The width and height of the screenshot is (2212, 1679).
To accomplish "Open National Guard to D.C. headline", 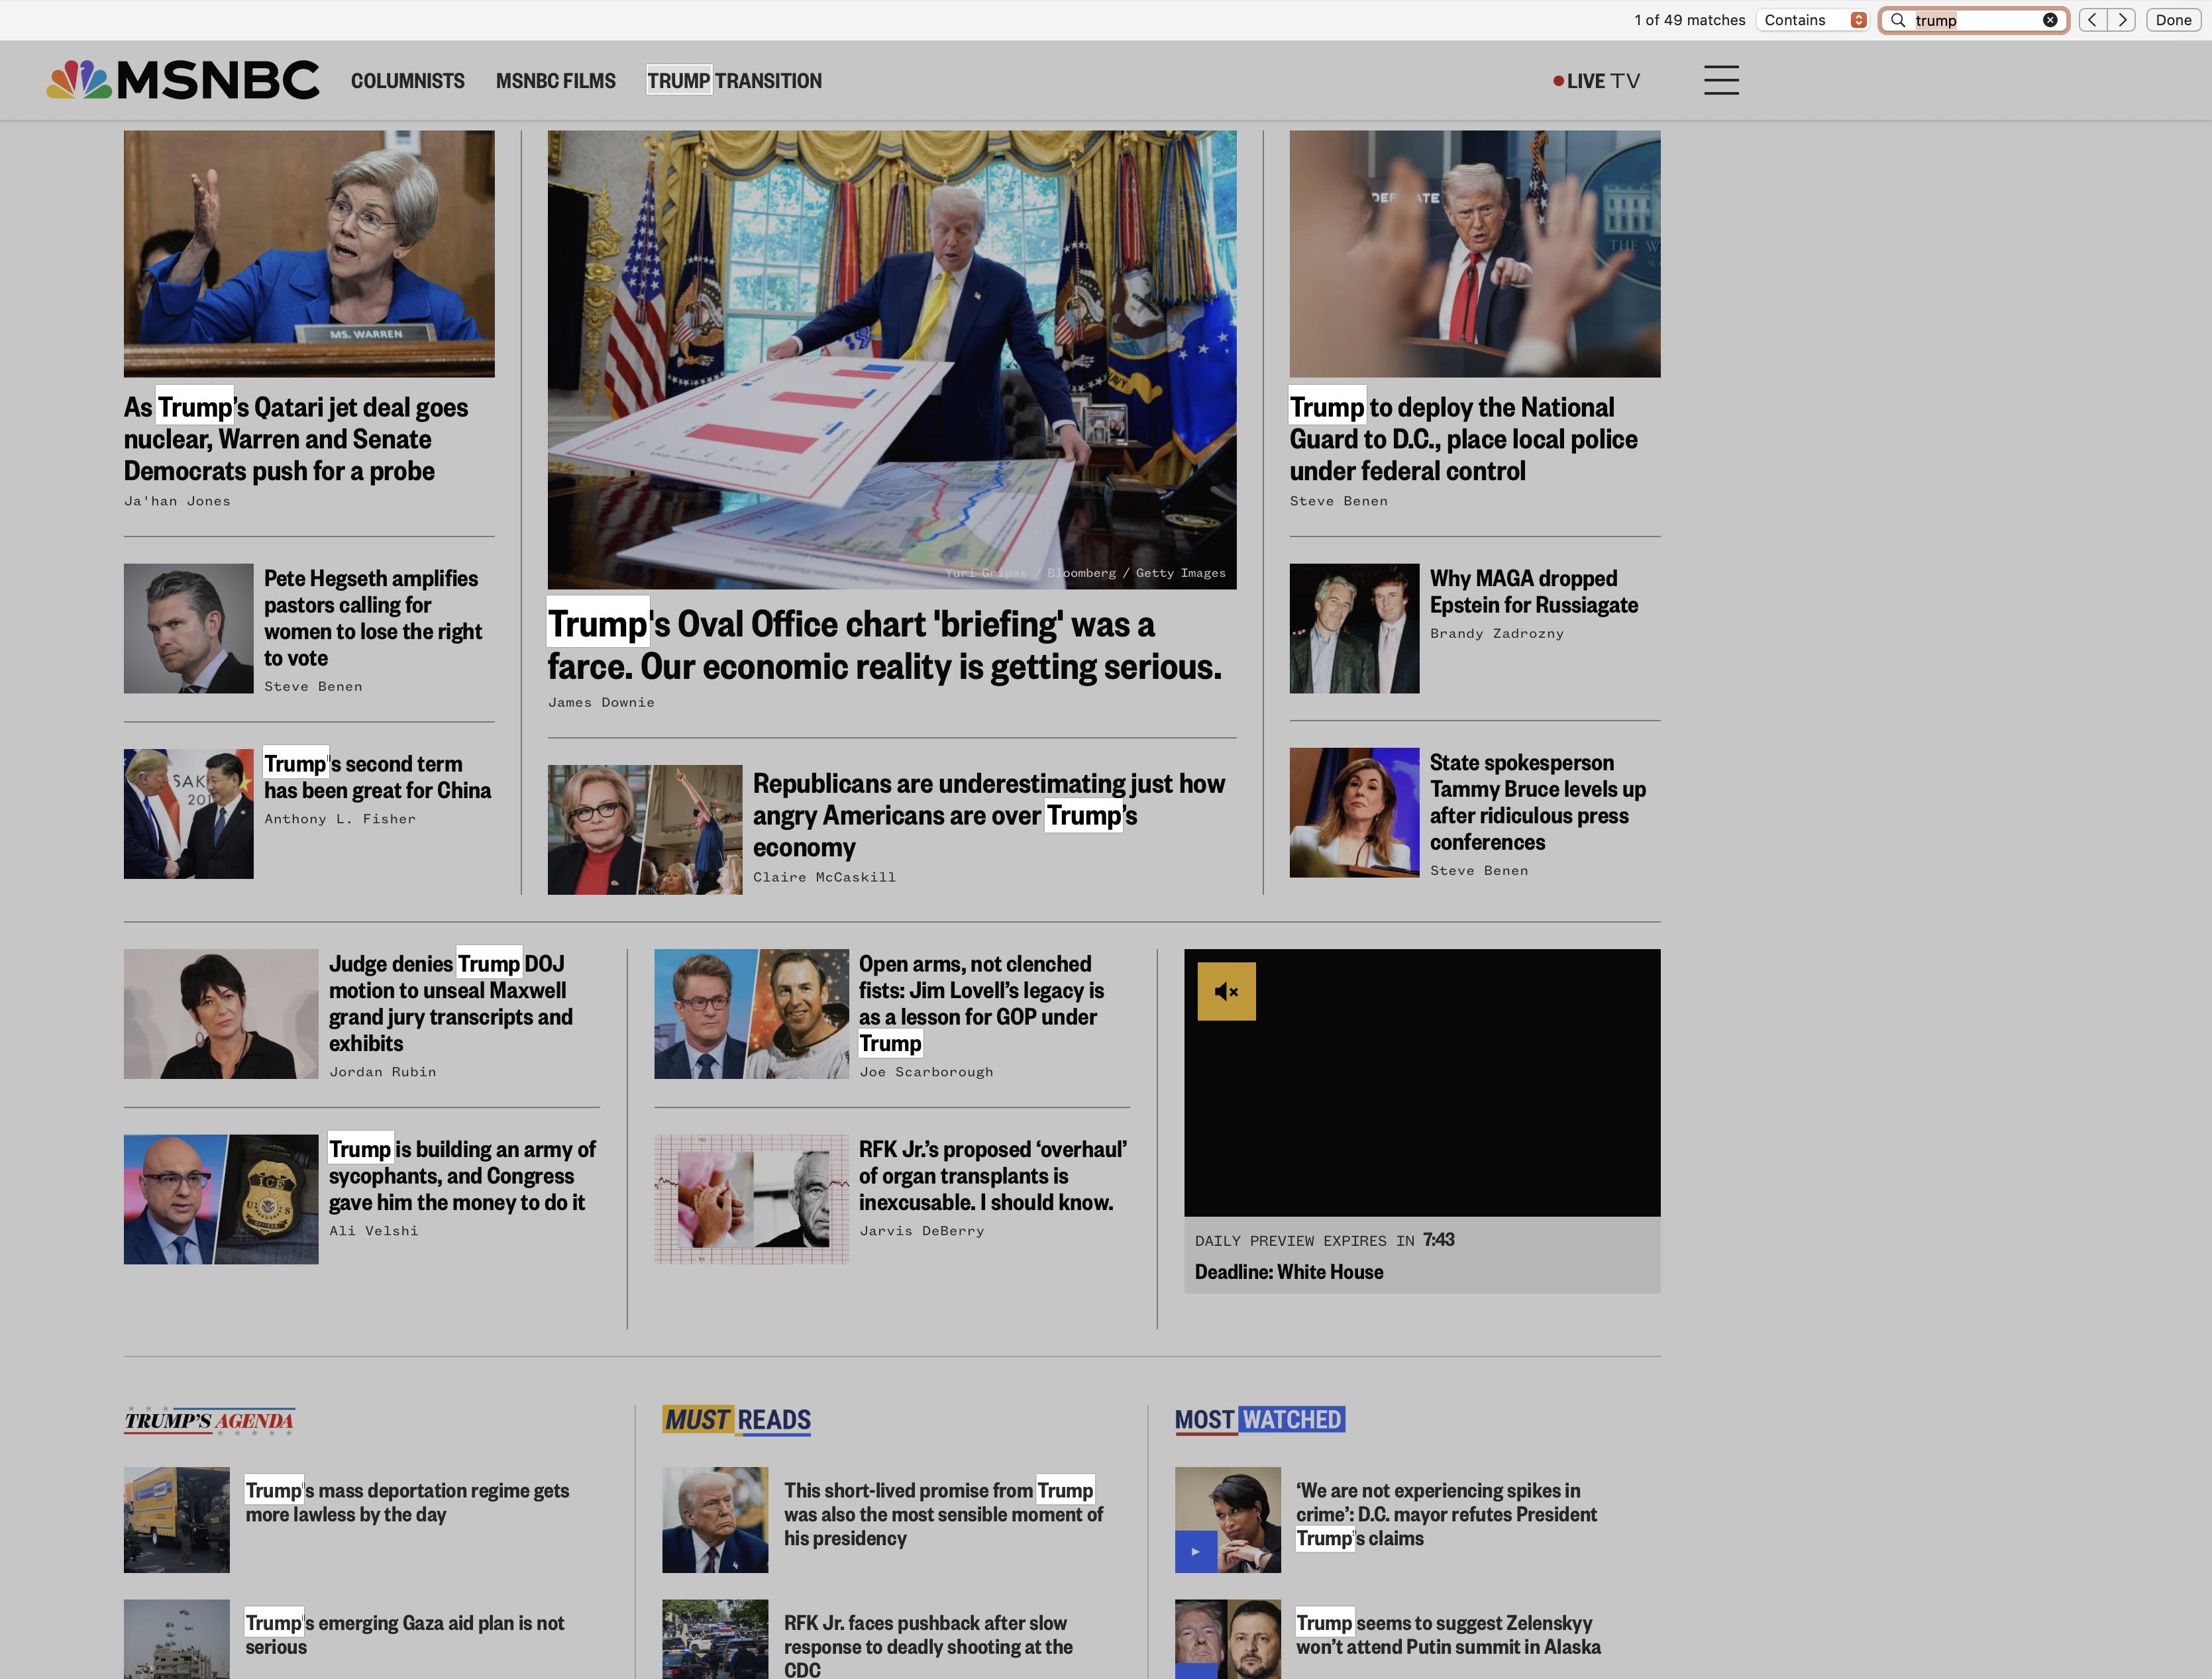I will pyautogui.click(x=1463, y=439).
